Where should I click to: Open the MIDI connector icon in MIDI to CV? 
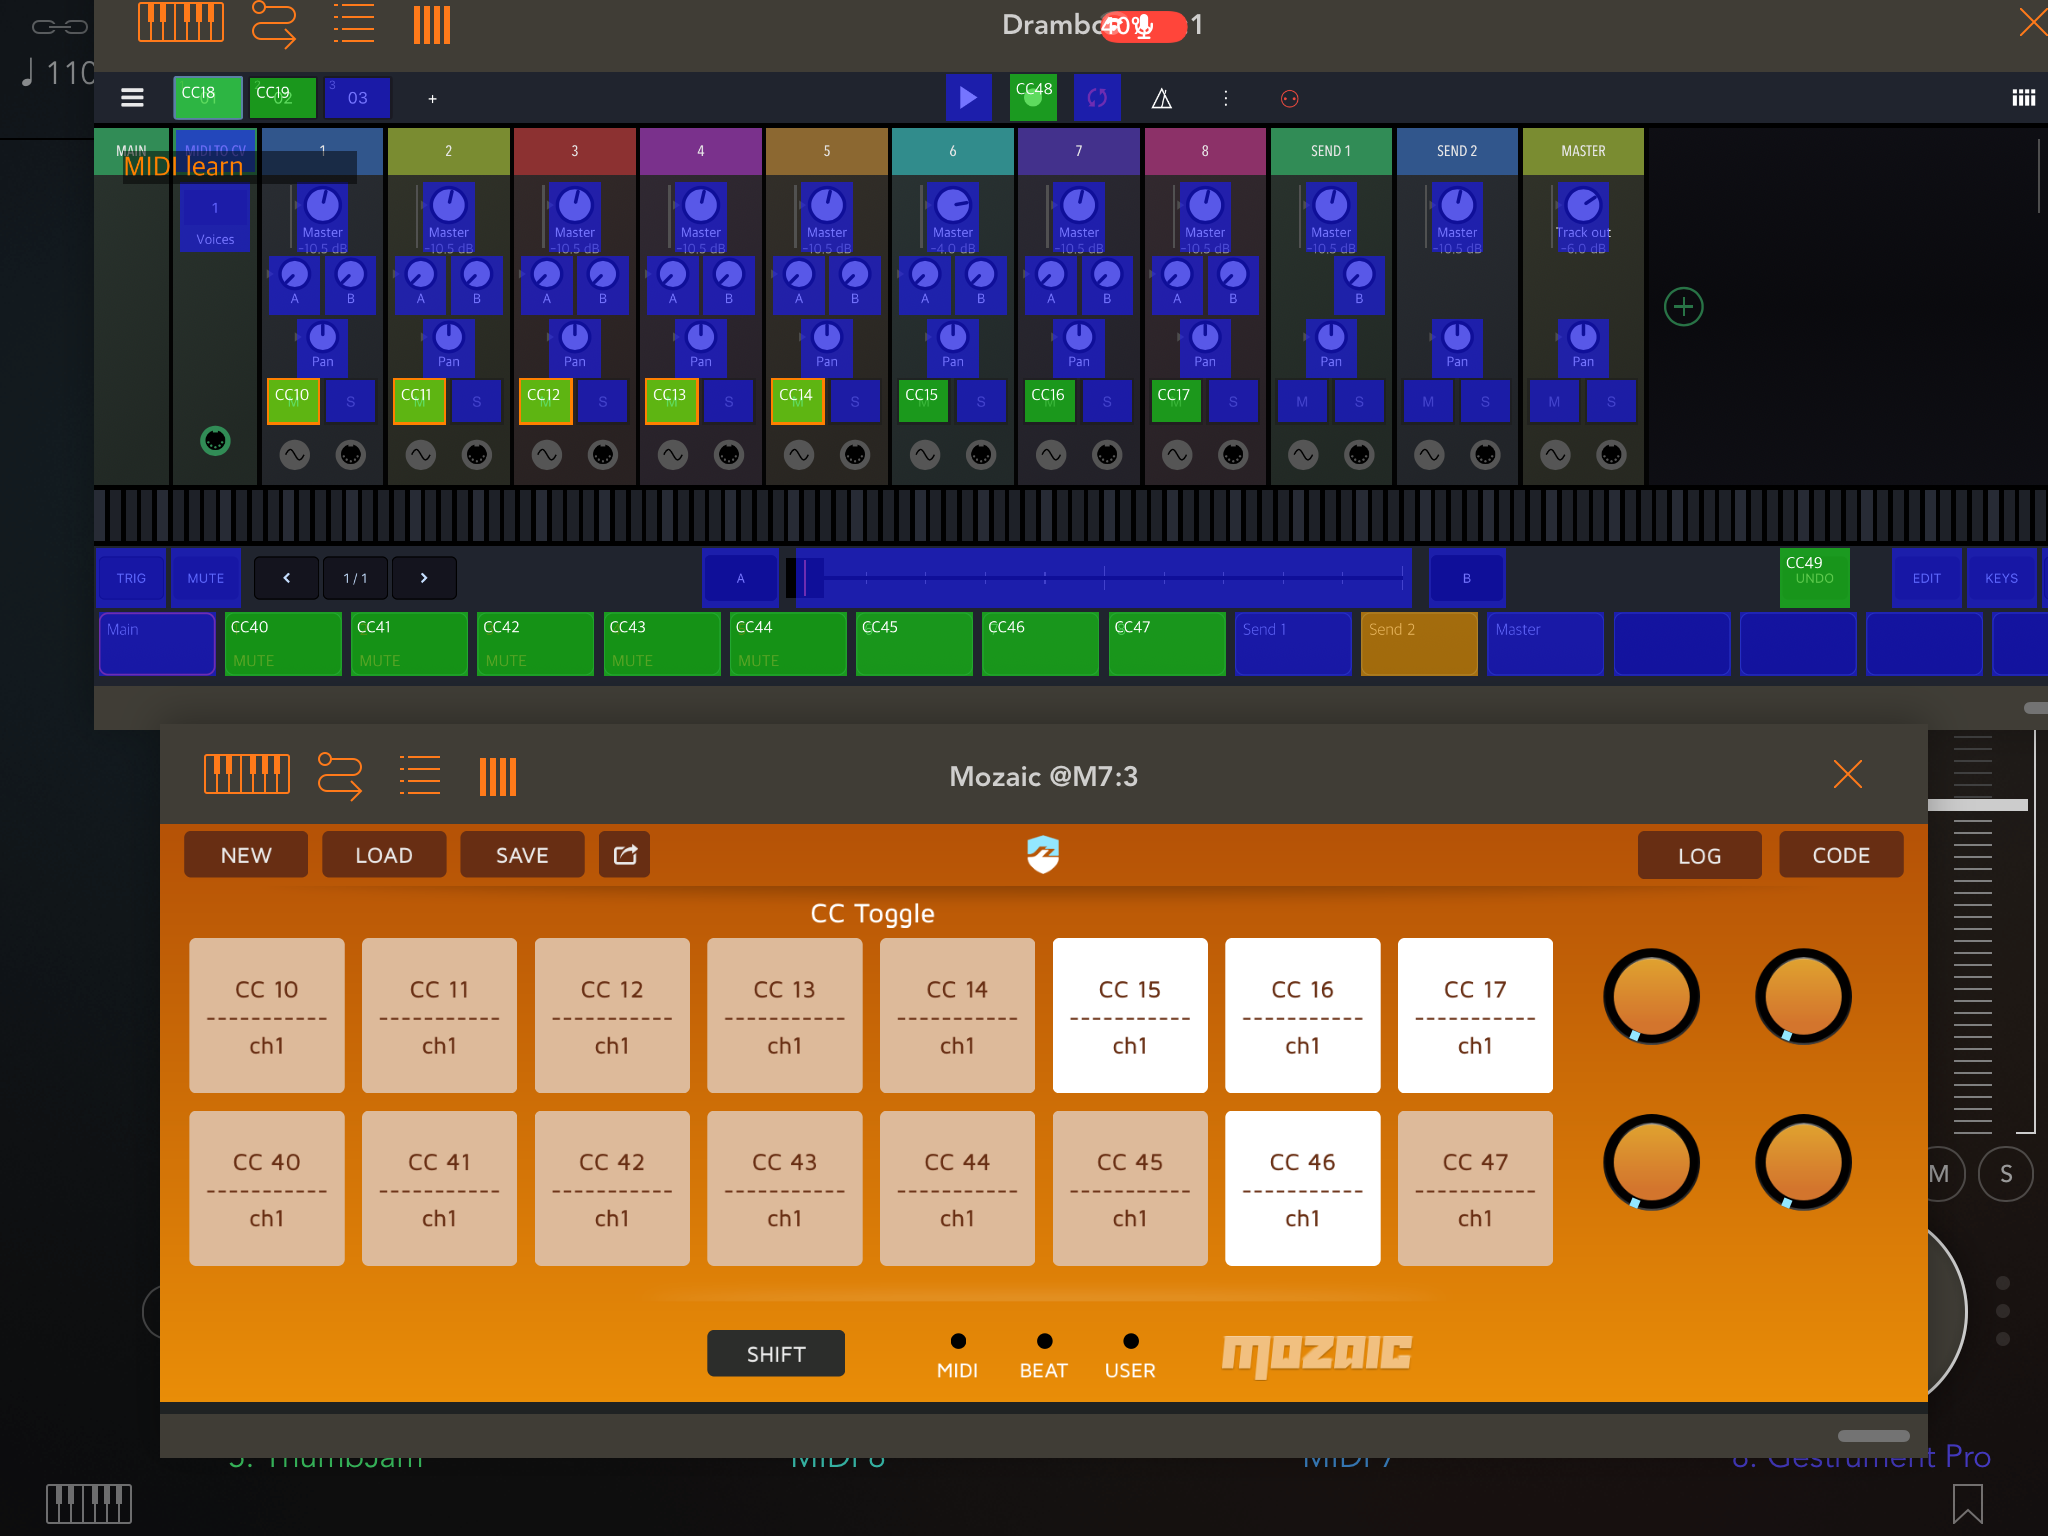coord(216,440)
